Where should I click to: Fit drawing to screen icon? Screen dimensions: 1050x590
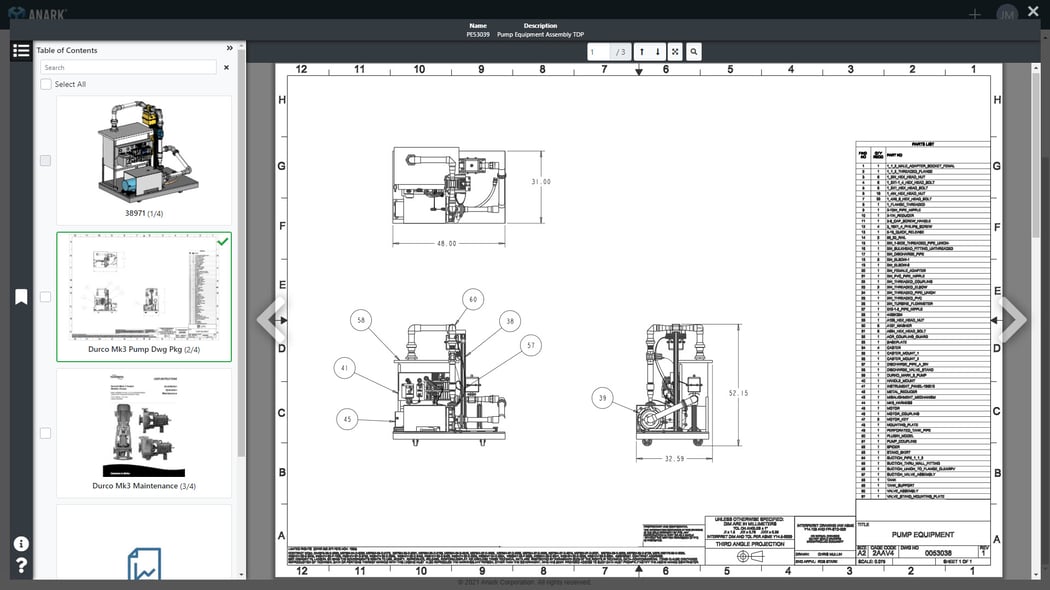pyautogui.click(x=675, y=52)
